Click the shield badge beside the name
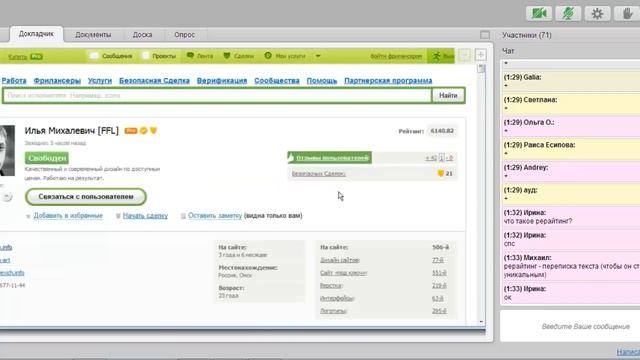 coord(153,131)
